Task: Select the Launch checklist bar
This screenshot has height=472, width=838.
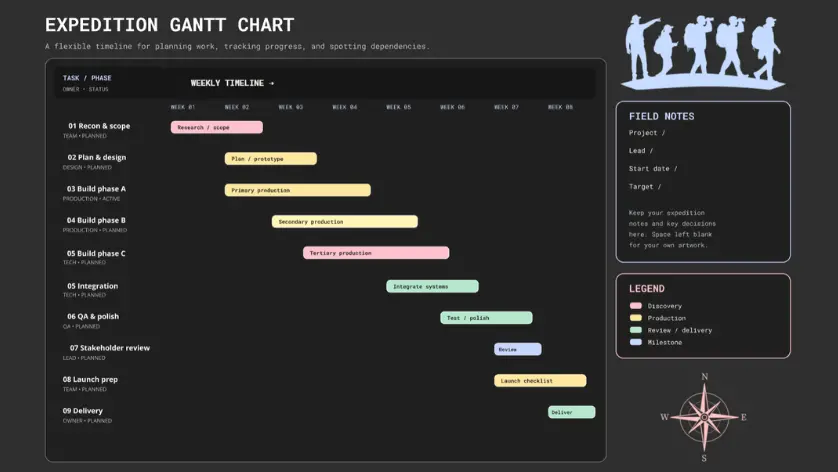Action: click(x=540, y=381)
